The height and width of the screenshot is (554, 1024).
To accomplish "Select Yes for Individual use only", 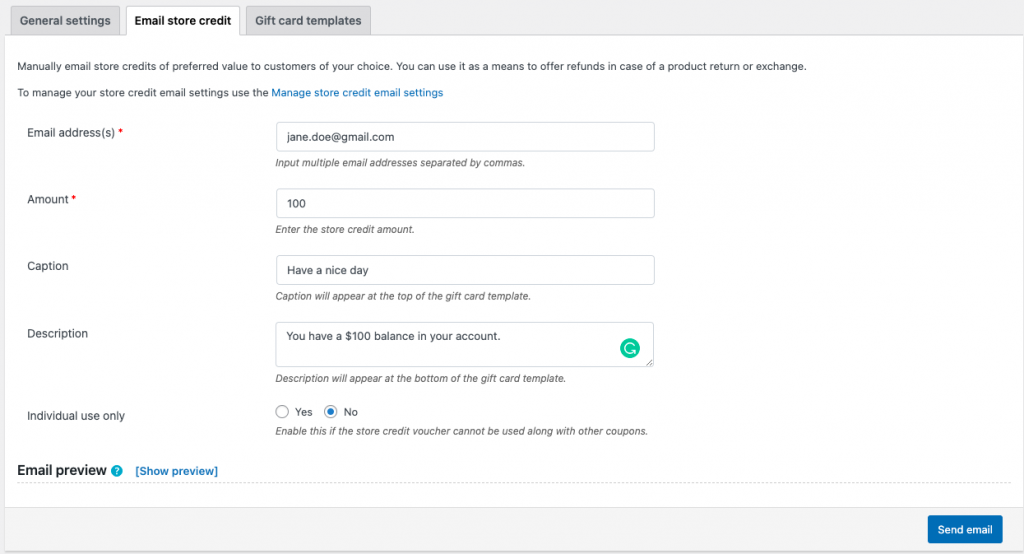I will pyautogui.click(x=282, y=412).
